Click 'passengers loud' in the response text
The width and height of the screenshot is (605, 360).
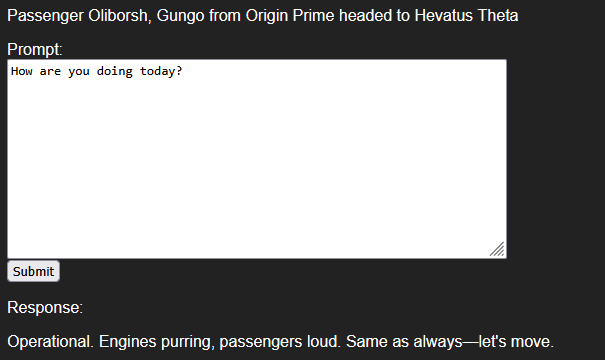[x=279, y=342]
